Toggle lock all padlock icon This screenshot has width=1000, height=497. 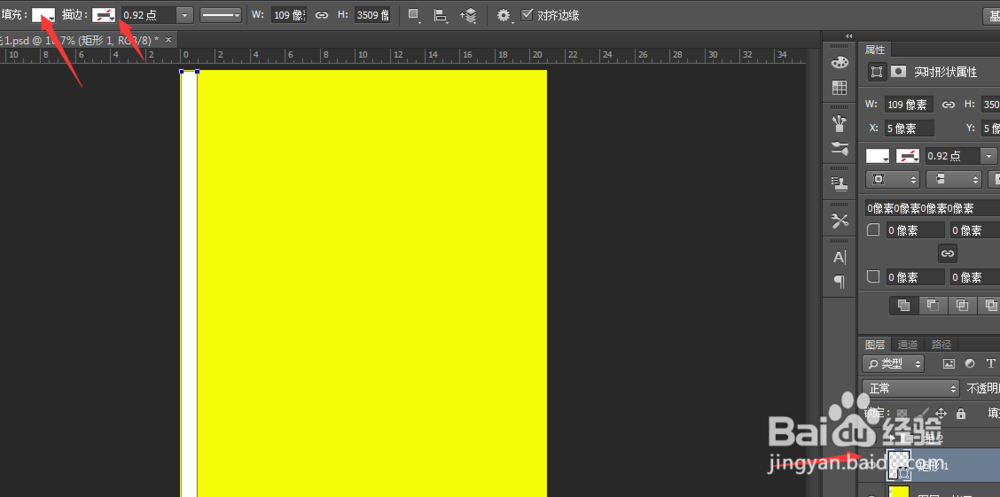[961, 413]
